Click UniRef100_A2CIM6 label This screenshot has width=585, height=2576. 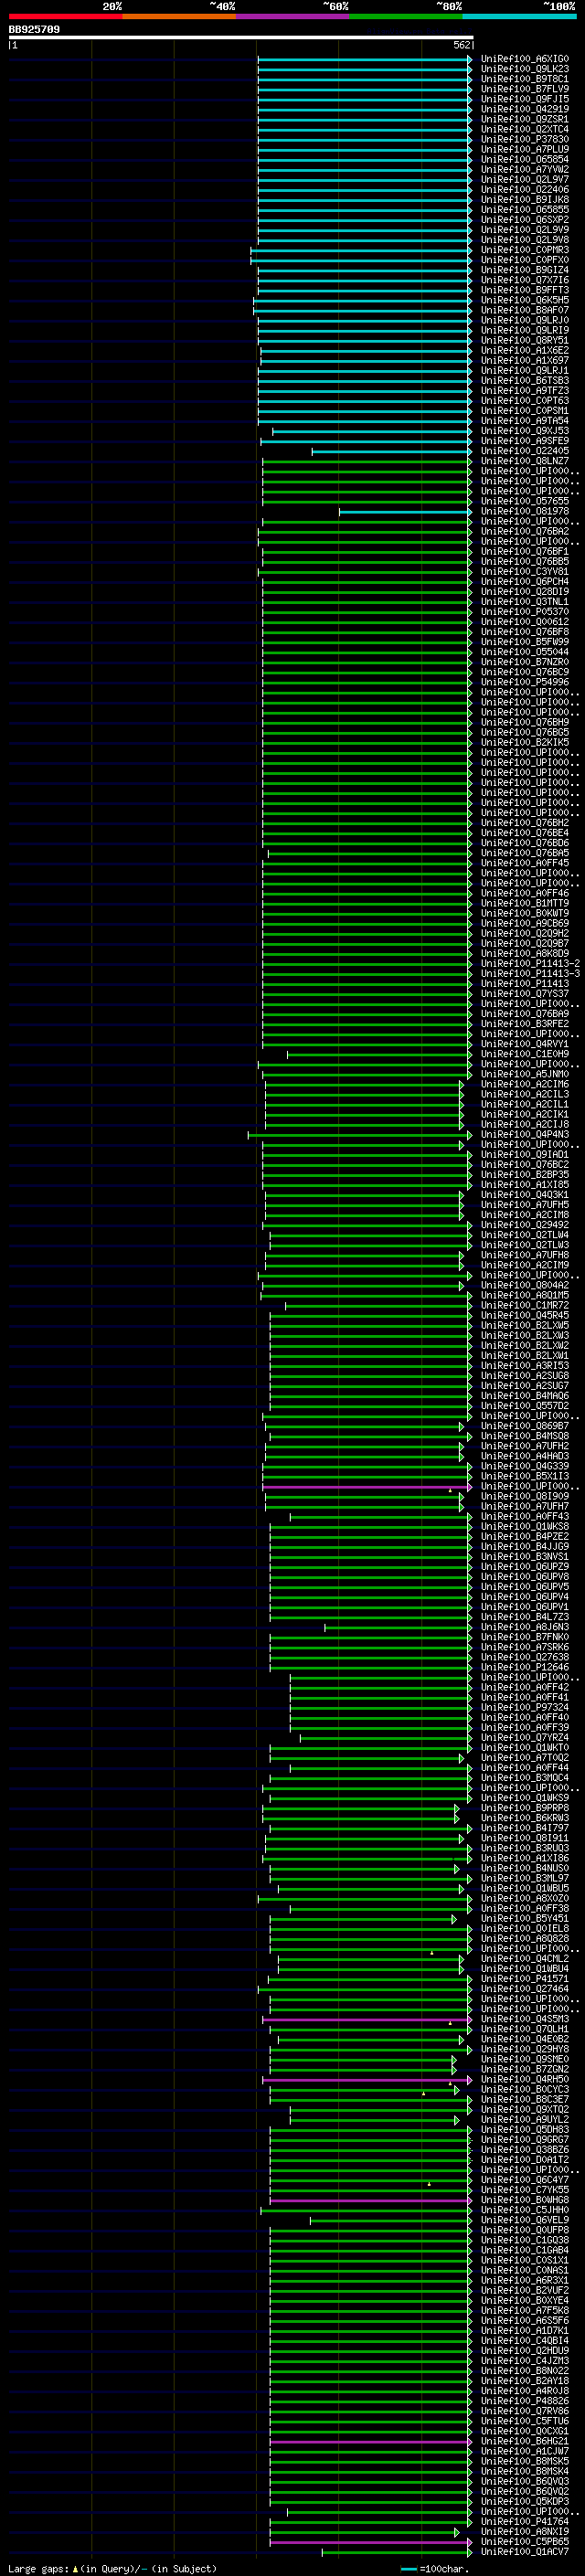click(525, 1084)
